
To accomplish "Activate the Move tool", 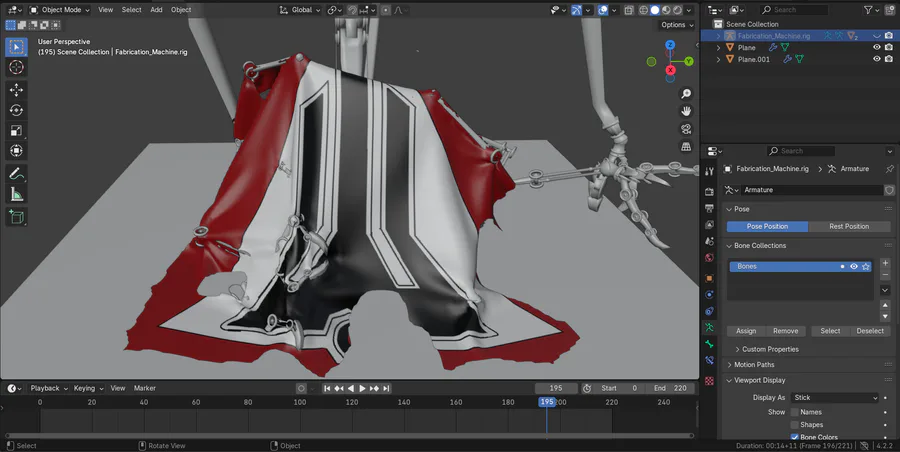I will tap(16, 89).
